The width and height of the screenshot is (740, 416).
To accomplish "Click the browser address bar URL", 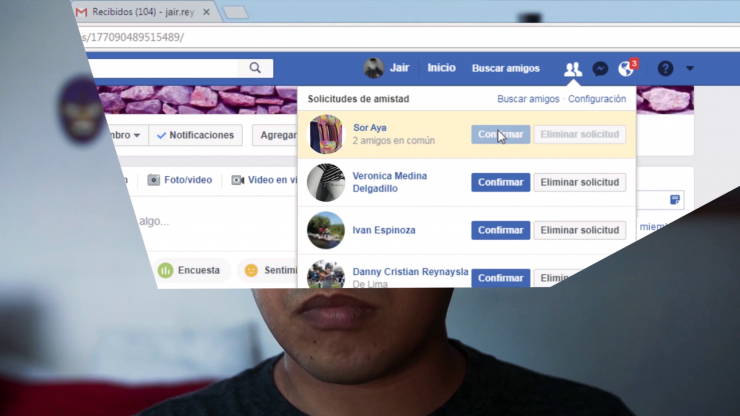I will pos(133,37).
